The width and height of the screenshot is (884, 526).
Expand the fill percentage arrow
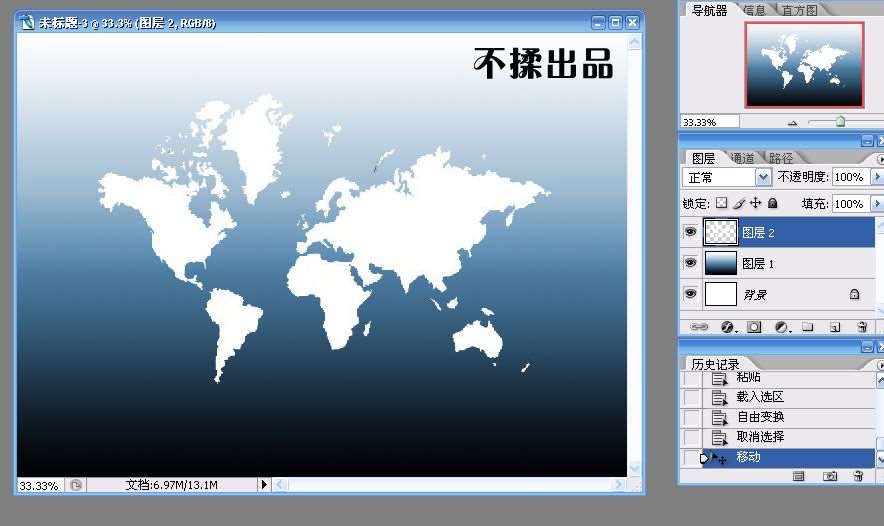[877, 203]
